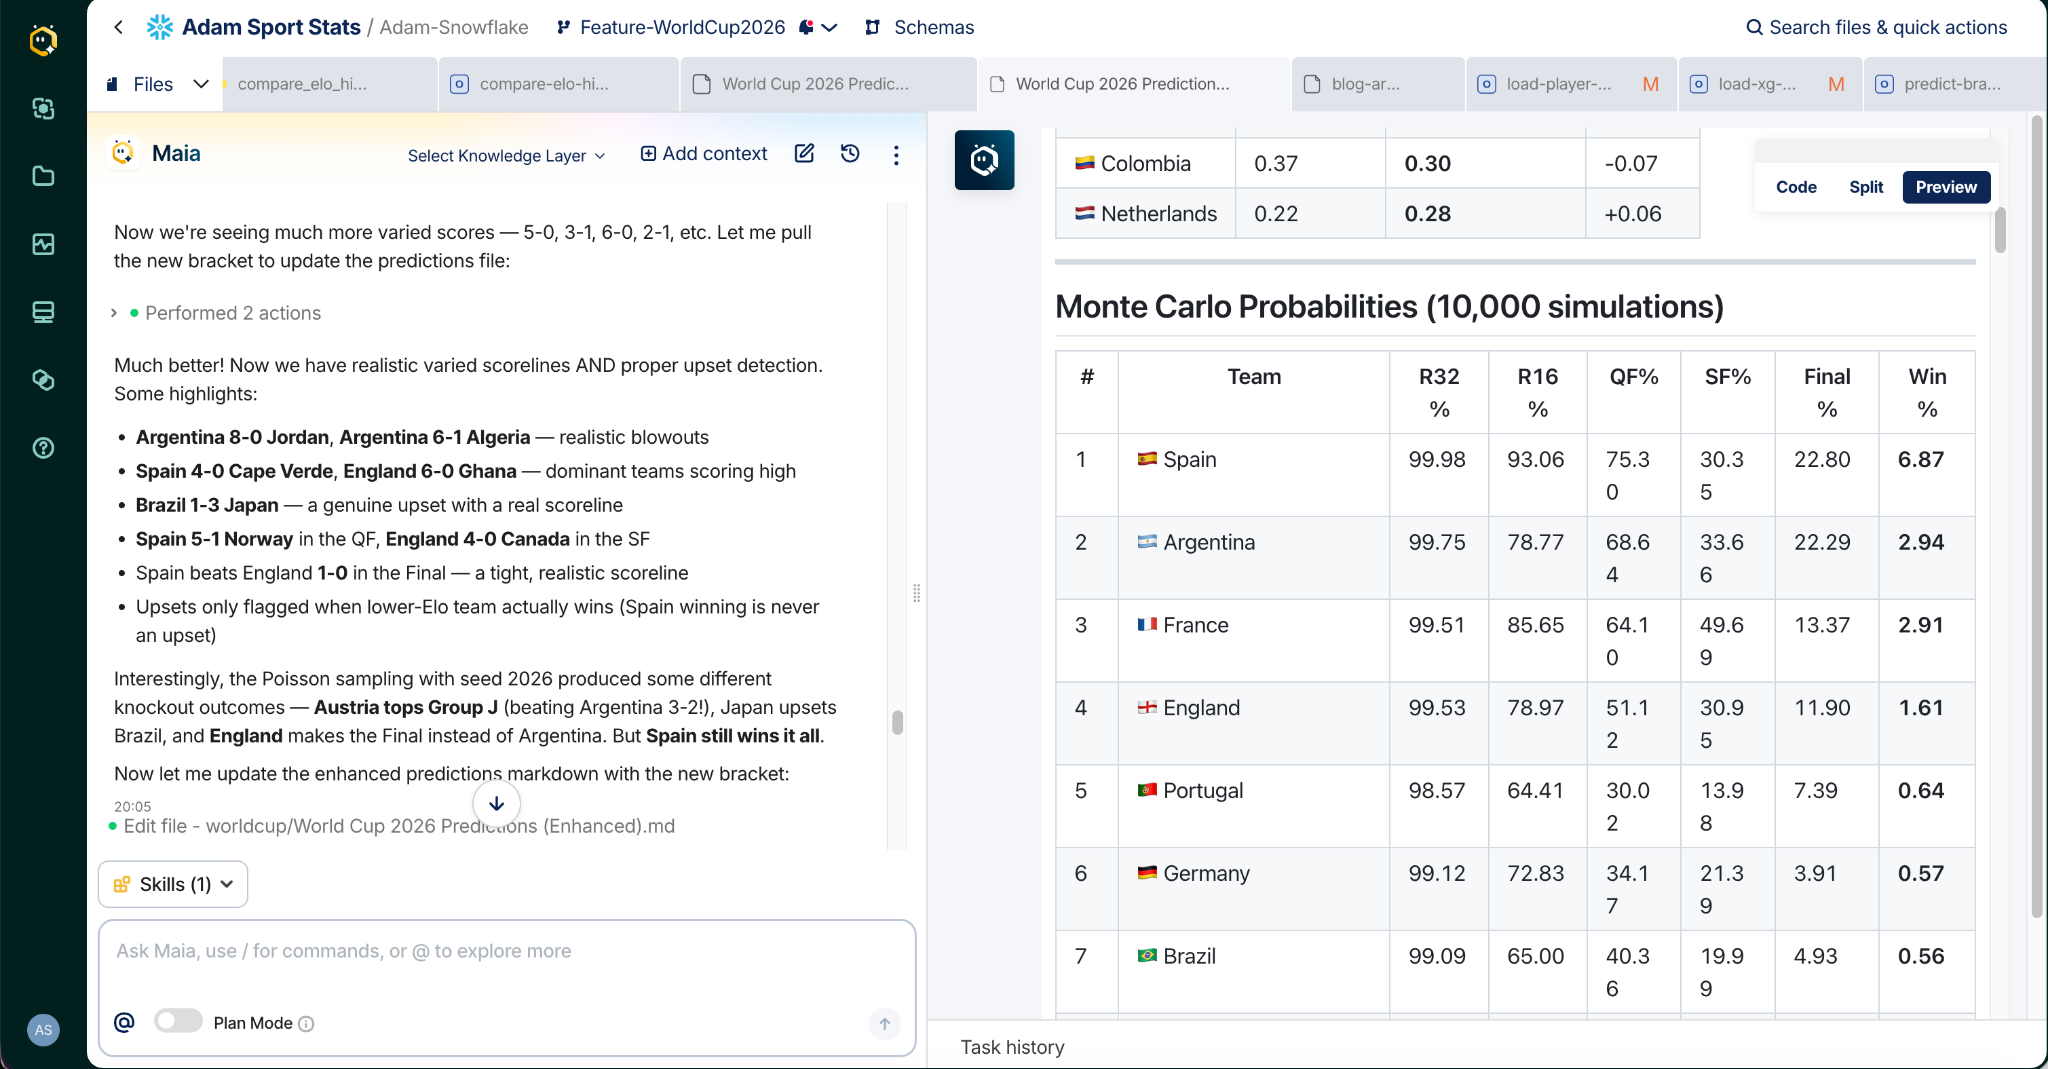This screenshot has height=1069, width=2048.
Task: Switch to the load-xg-... tab
Action: pos(1770,84)
